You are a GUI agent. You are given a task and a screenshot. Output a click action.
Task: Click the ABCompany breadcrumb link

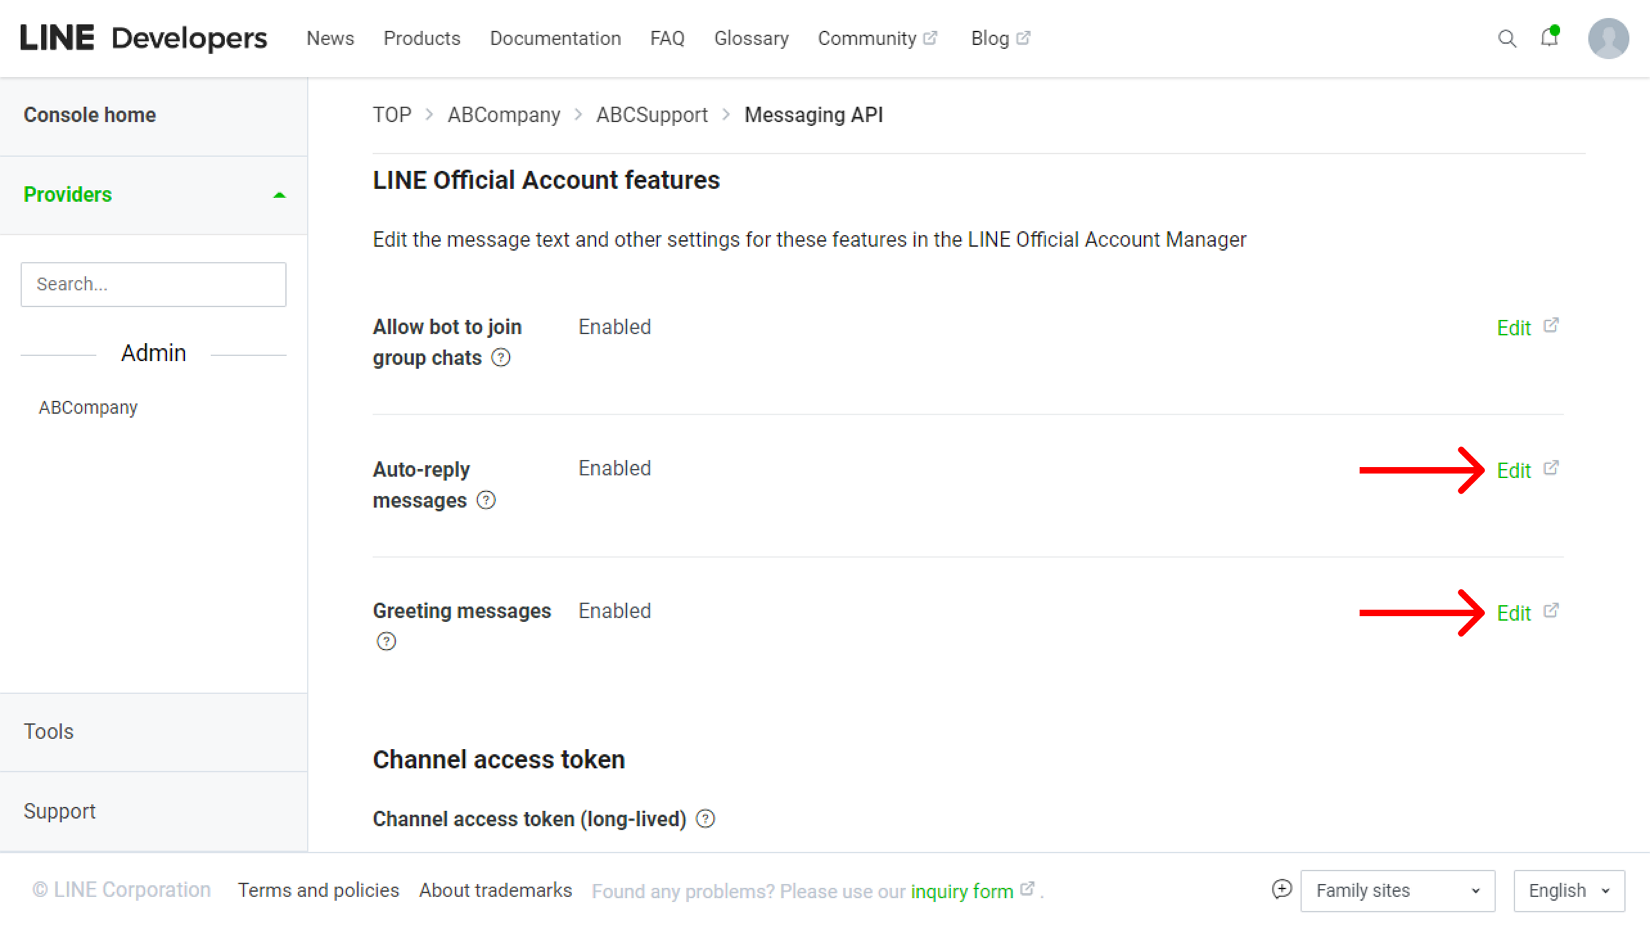tap(504, 114)
